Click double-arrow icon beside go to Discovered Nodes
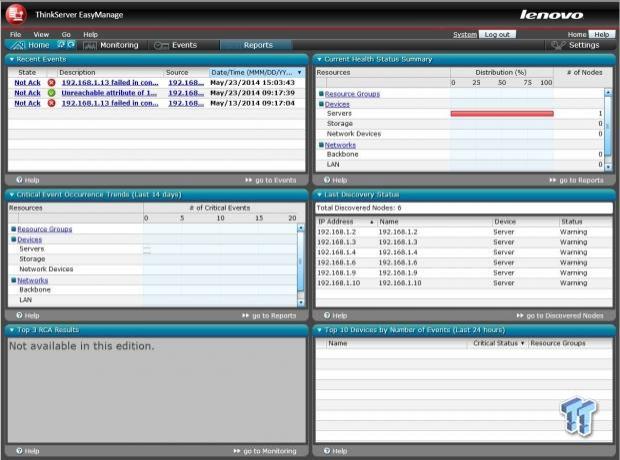 click(520, 316)
